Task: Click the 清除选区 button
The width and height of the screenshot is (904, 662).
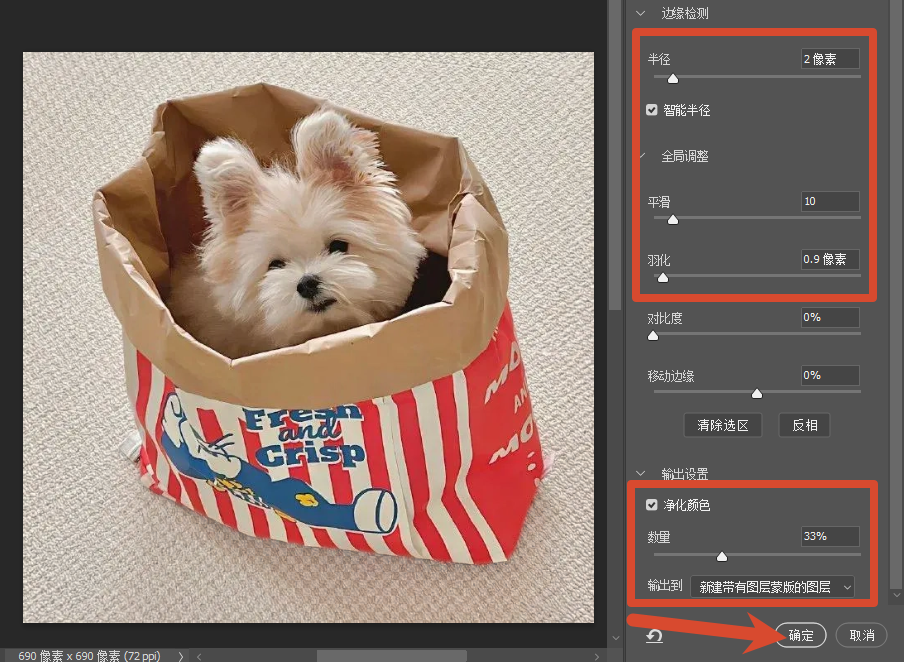Action: coord(723,425)
